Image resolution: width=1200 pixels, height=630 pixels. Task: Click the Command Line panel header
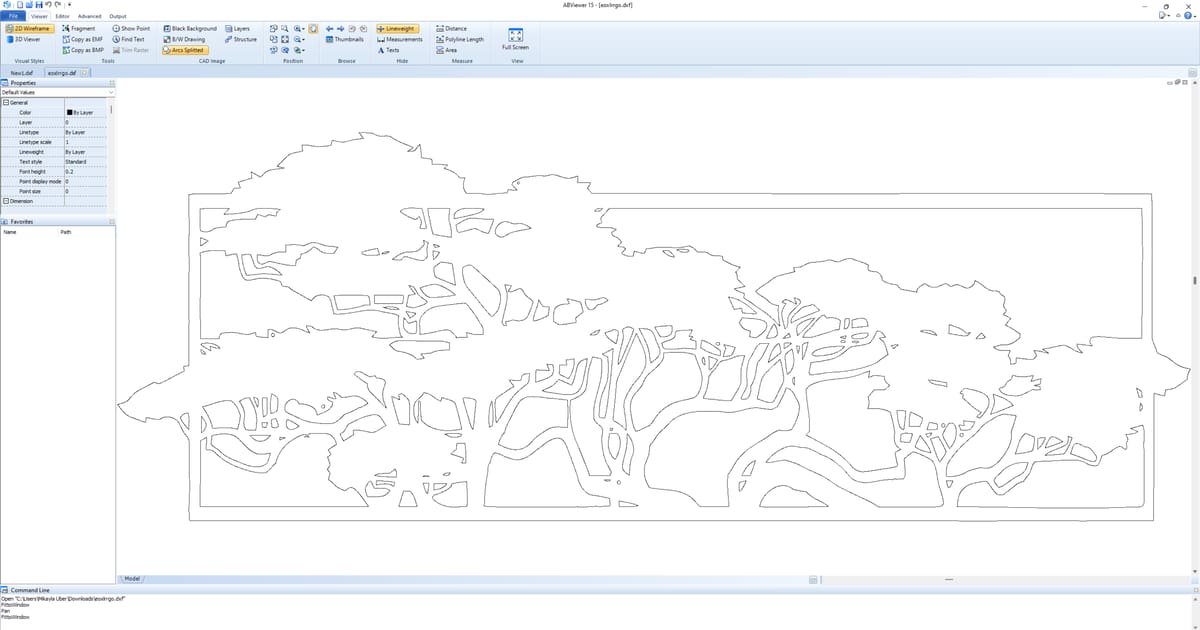[600, 590]
